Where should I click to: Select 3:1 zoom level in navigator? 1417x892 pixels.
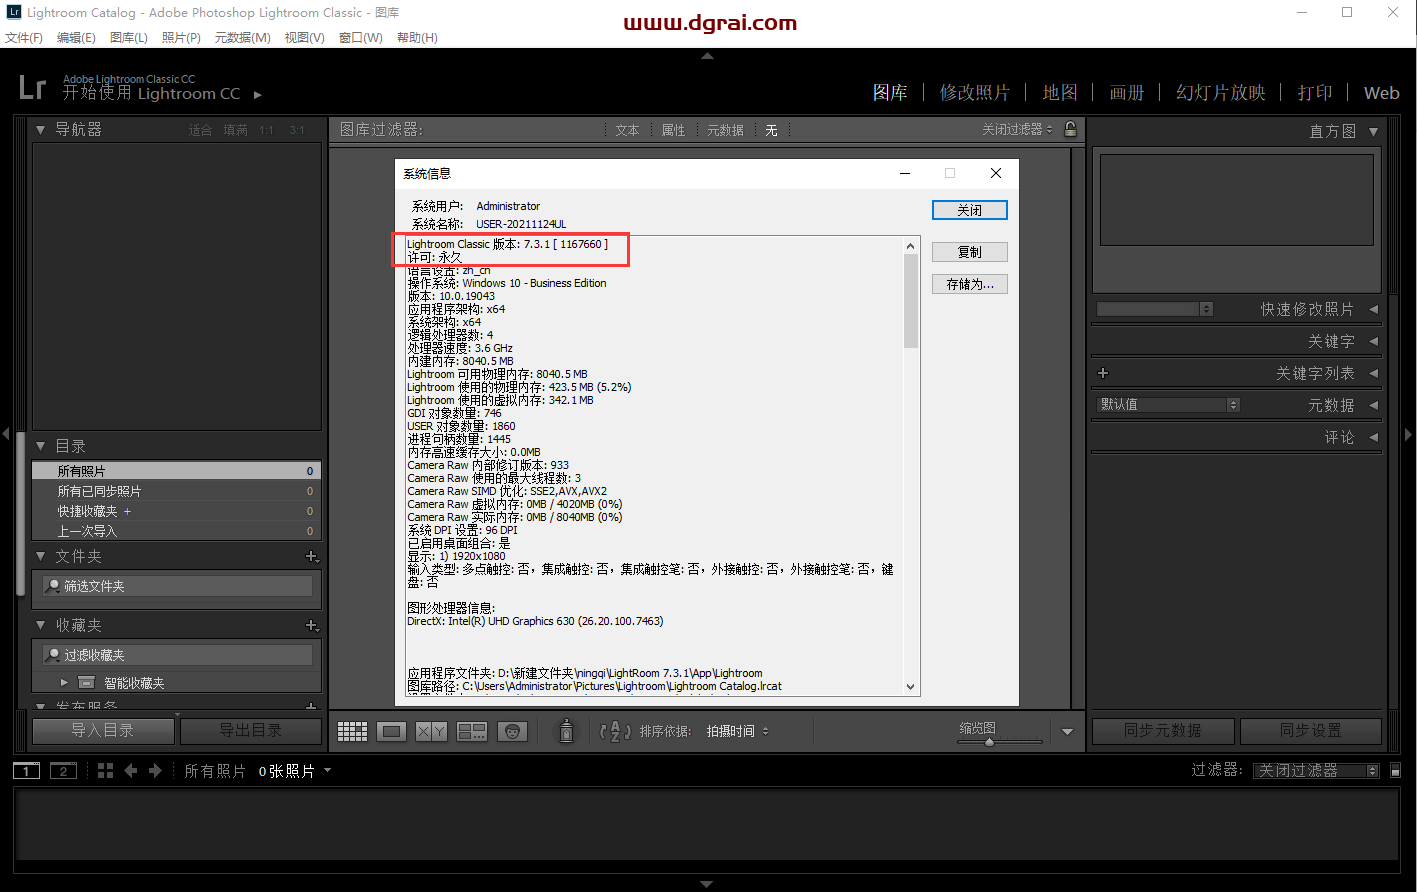point(297,130)
